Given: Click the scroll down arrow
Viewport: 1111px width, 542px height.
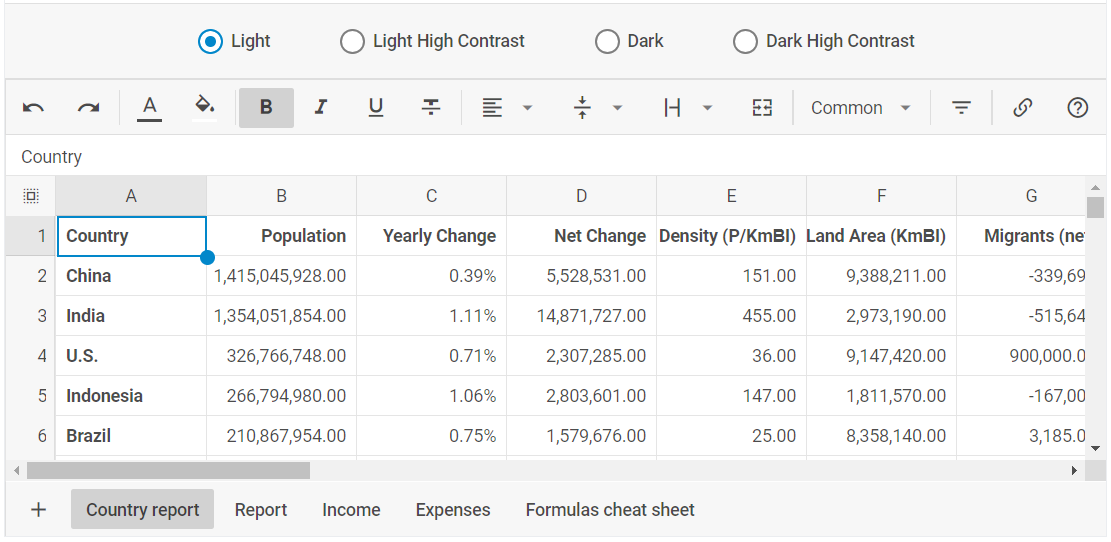Looking at the screenshot, I should tap(1095, 448).
